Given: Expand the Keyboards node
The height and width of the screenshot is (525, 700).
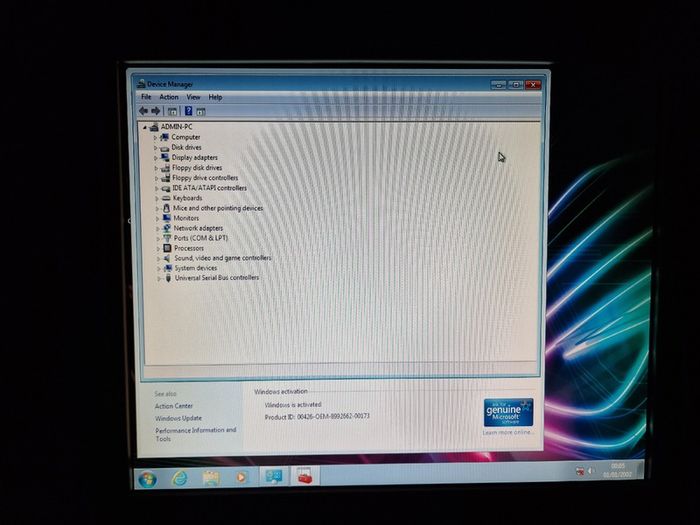Looking at the screenshot, I should coord(157,199).
